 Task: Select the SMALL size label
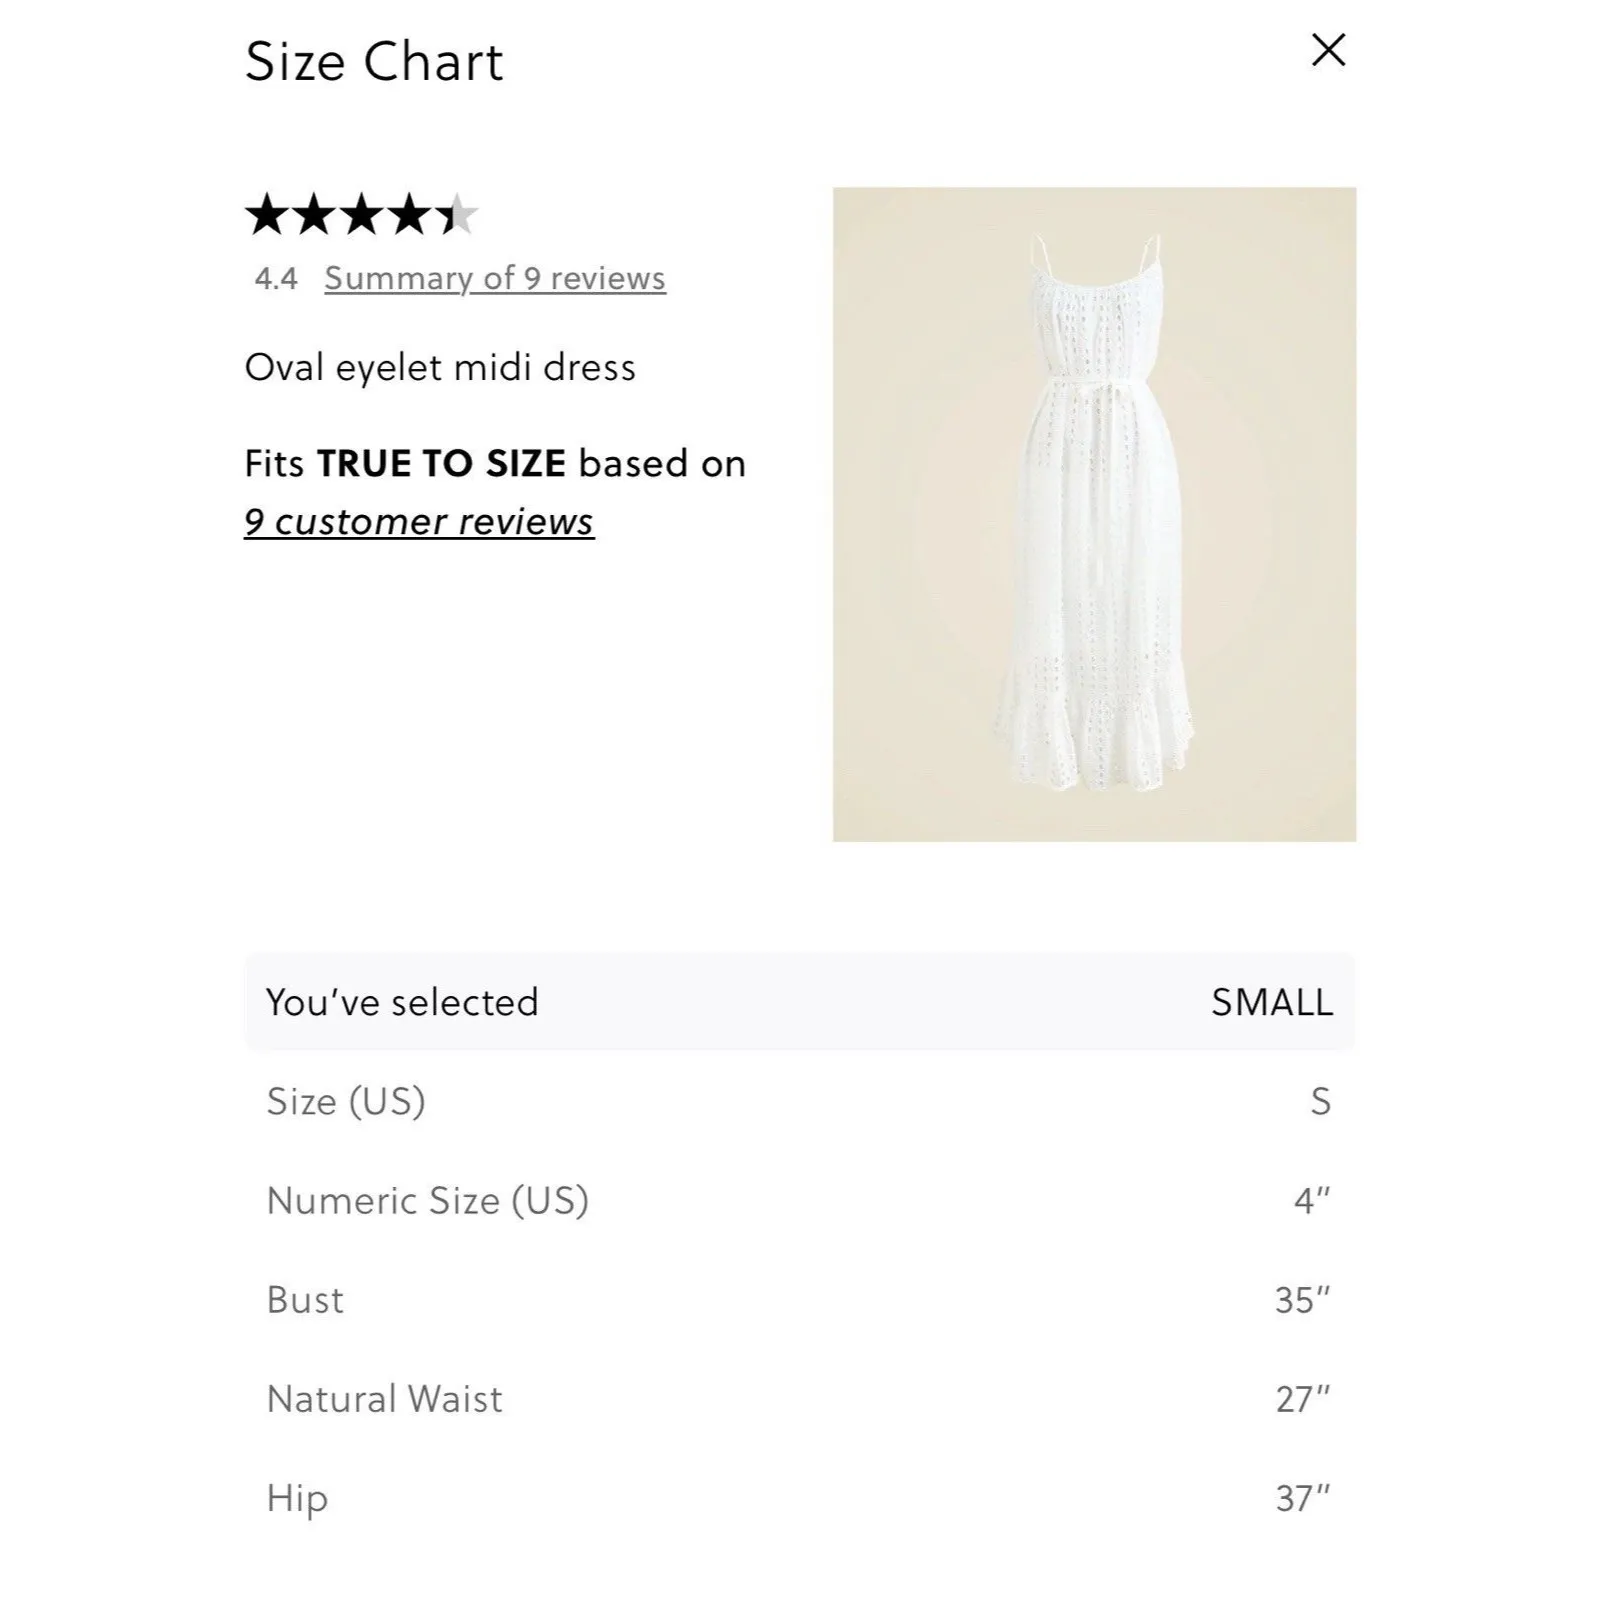tap(1272, 1002)
